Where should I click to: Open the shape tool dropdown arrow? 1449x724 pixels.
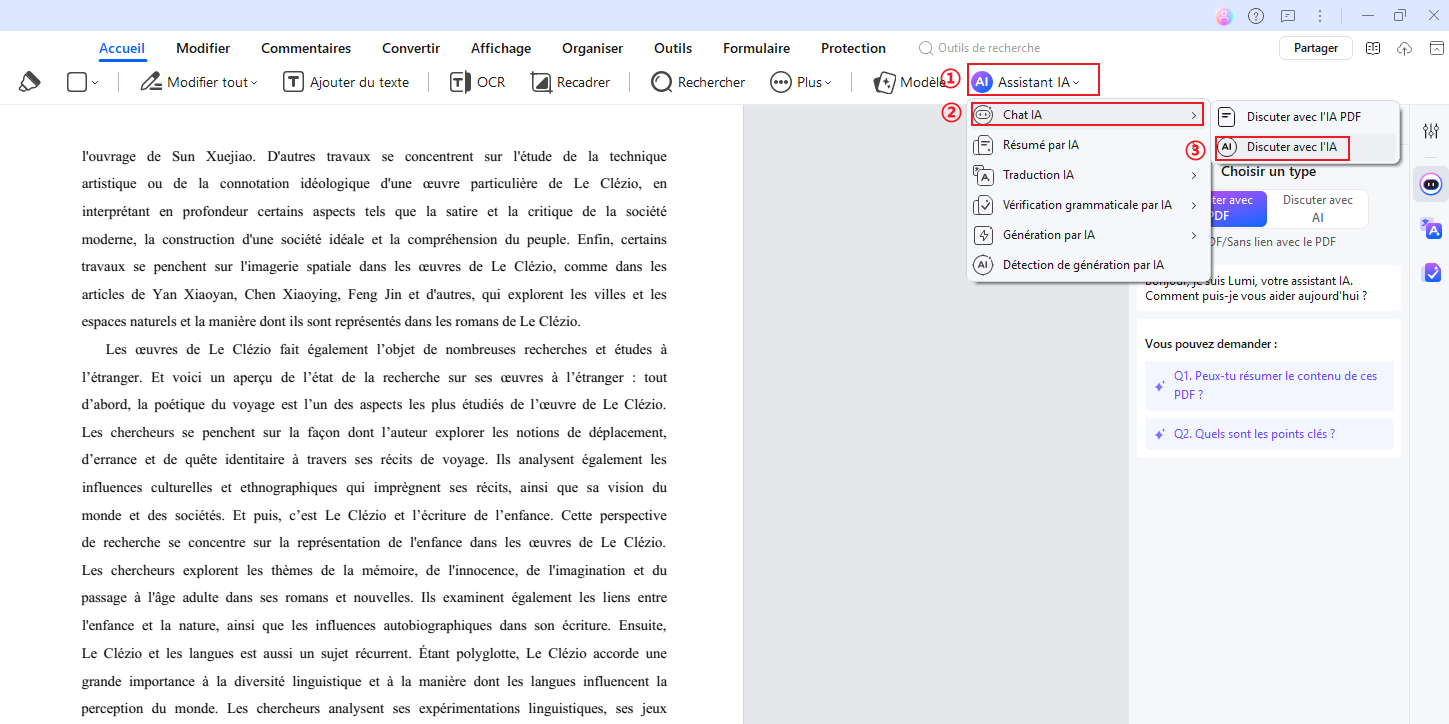95,82
